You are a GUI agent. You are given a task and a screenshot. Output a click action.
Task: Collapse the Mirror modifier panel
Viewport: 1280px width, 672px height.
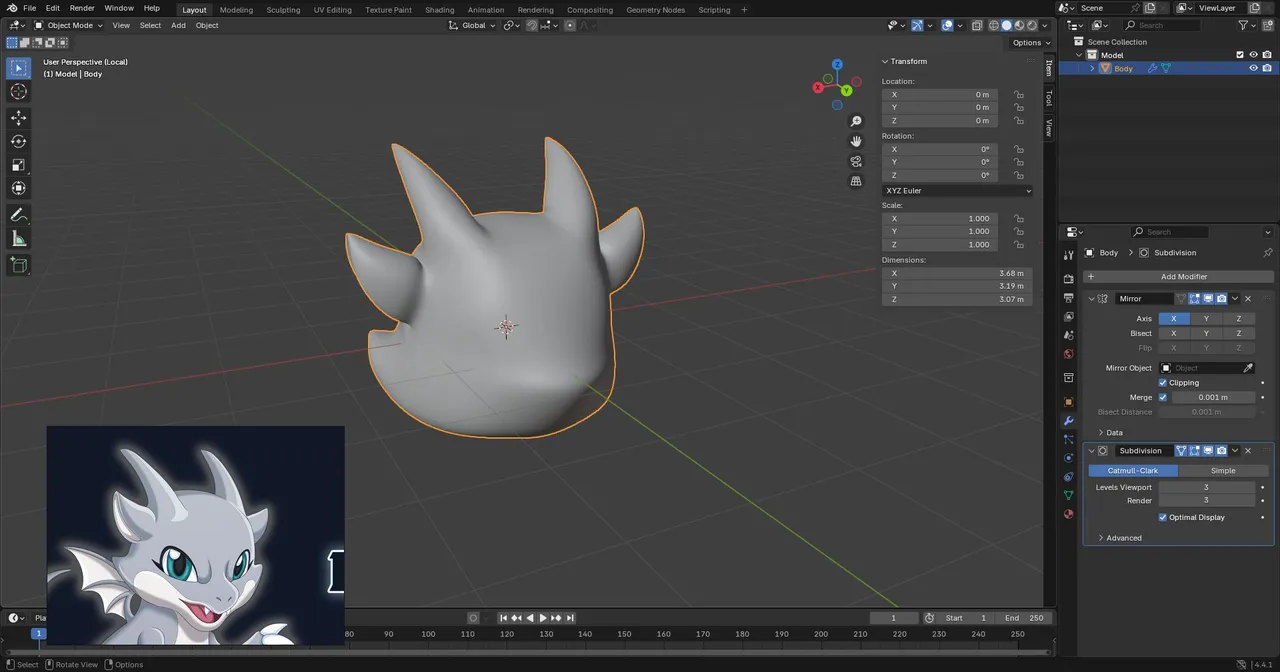(1092, 299)
